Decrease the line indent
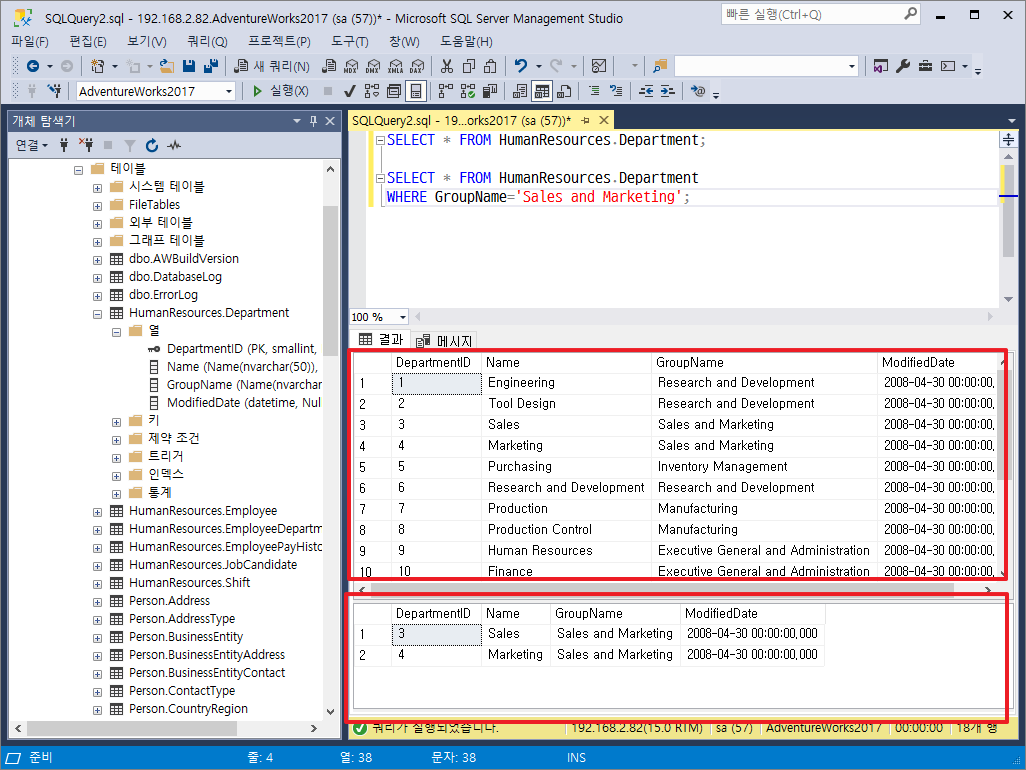 point(646,91)
